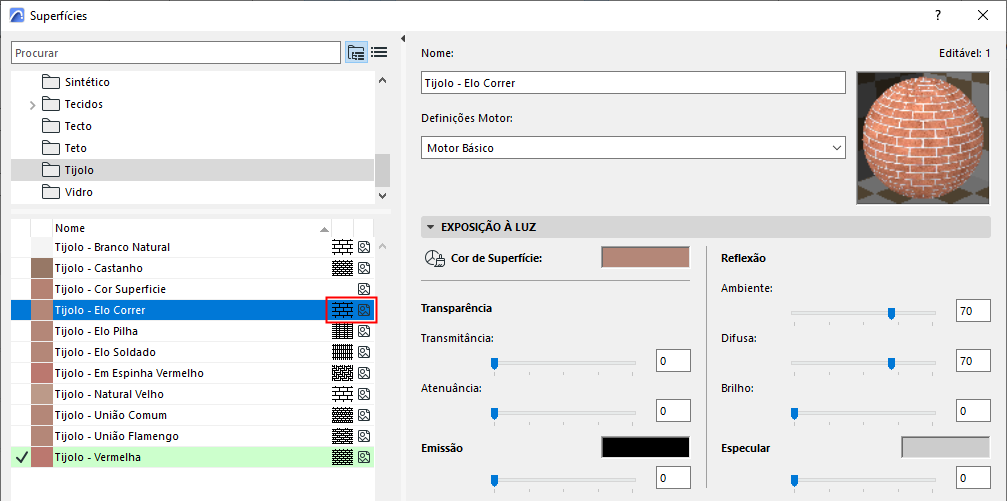
Task: Click texture icon for Tijolo - União Comum
Action: click(x=364, y=415)
